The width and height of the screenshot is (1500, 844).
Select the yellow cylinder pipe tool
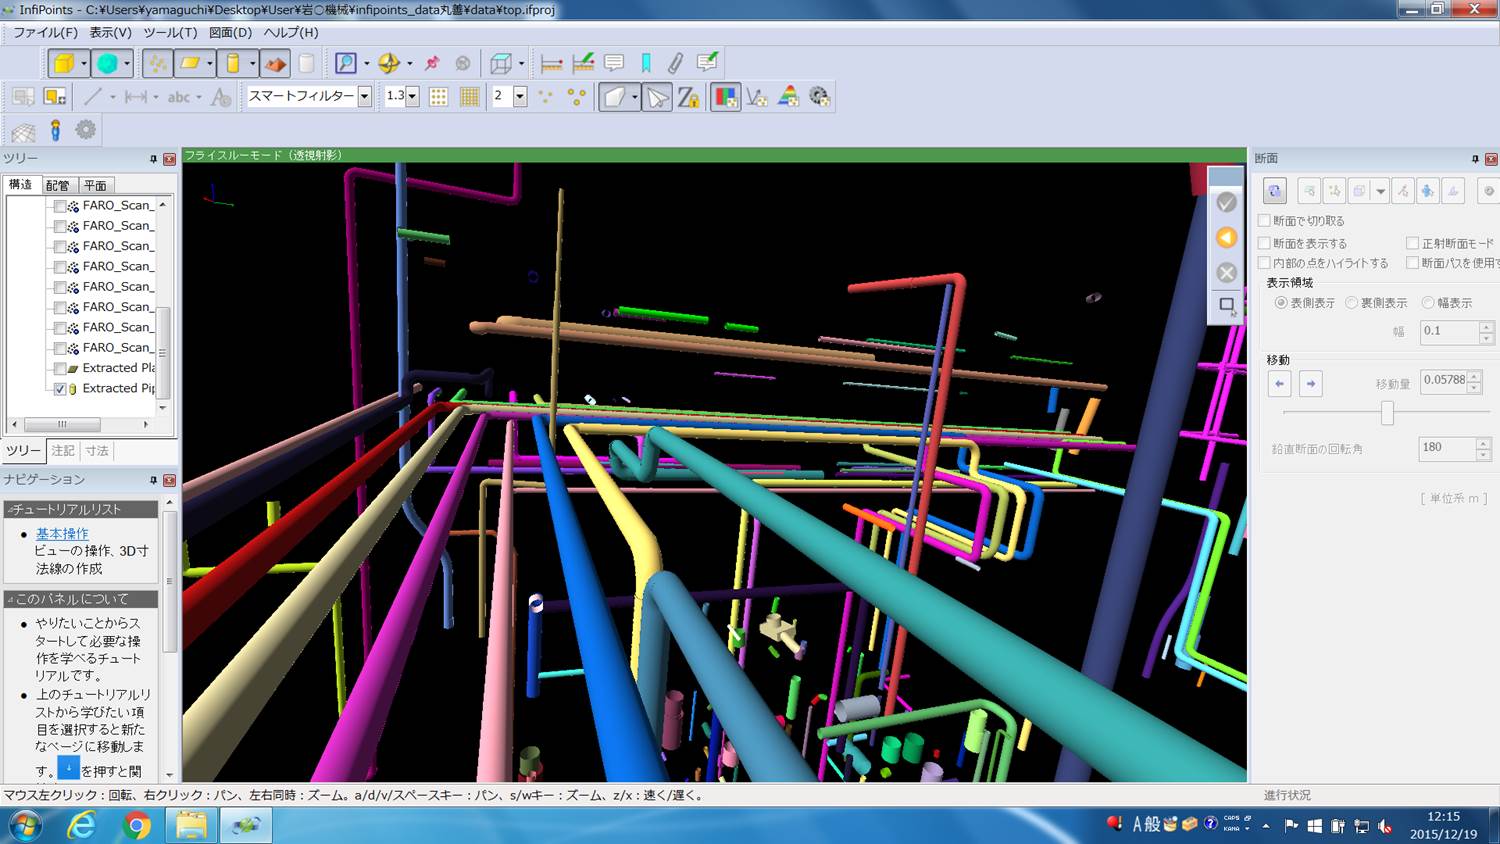(232, 64)
